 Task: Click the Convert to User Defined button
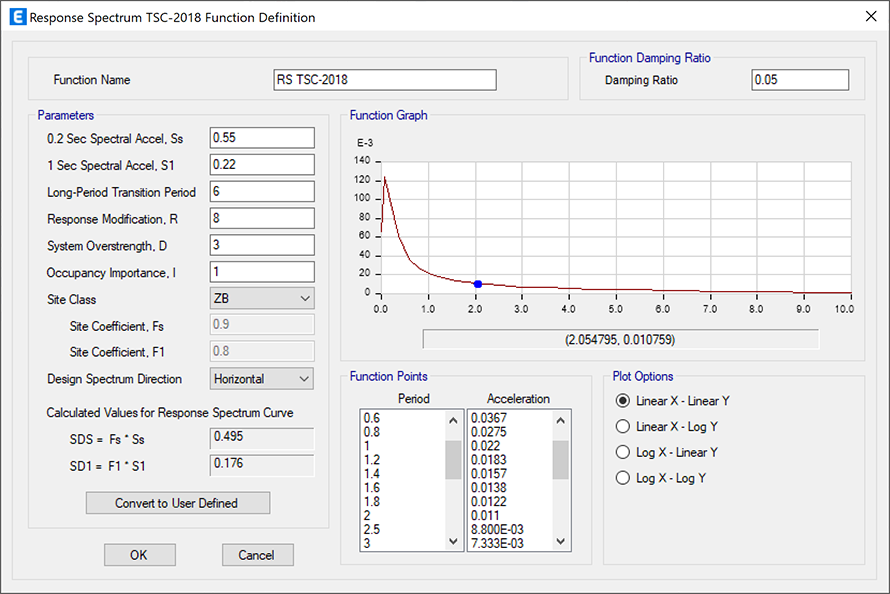(178, 503)
